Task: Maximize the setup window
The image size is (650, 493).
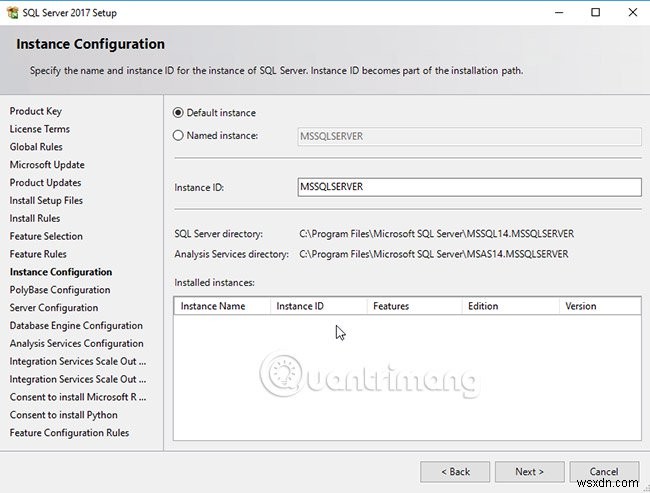Action: tap(595, 12)
